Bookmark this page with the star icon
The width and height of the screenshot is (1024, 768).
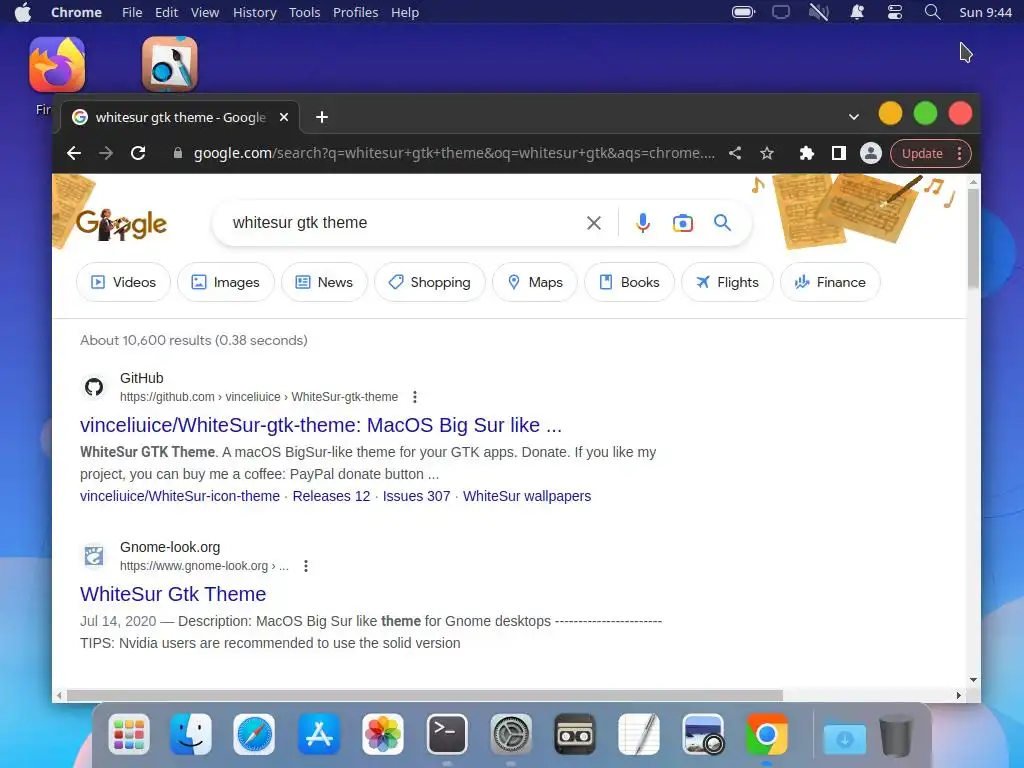coord(767,153)
